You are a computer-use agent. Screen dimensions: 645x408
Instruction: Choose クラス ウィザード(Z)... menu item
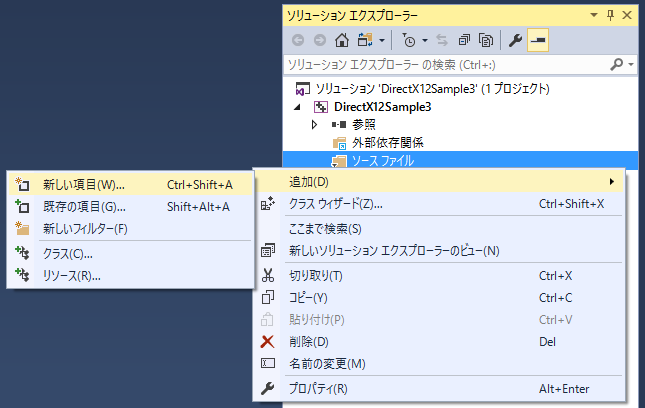pos(439,204)
